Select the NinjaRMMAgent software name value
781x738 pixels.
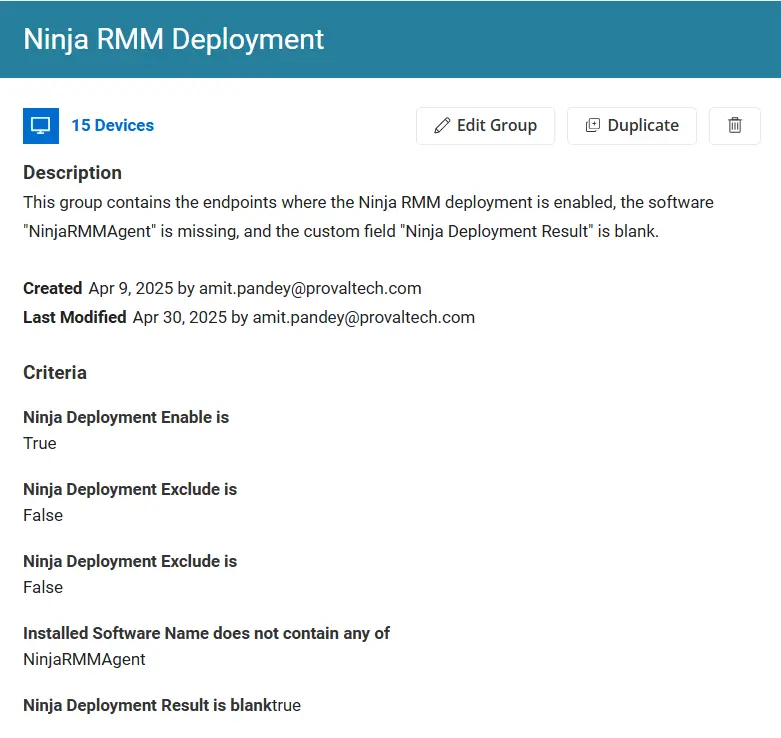(84, 659)
